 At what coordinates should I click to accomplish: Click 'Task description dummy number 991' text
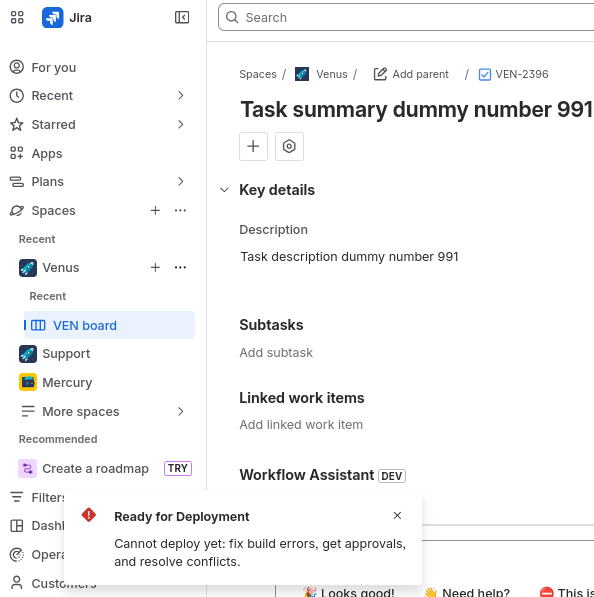pyautogui.click(x=349, y=257)
